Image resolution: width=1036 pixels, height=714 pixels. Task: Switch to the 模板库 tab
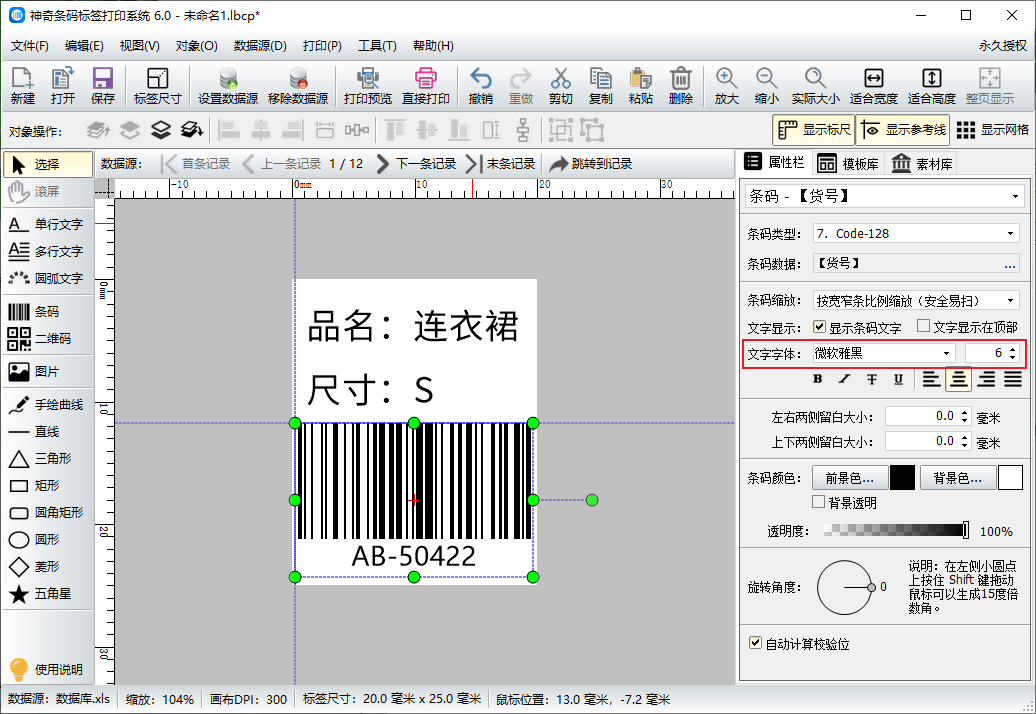pos(849,163)
